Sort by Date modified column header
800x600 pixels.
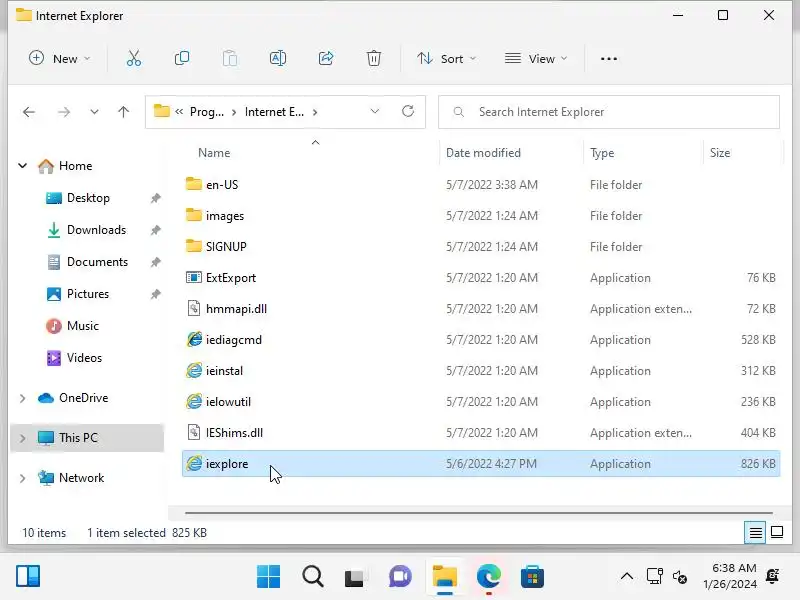pyautogui.click(x=483, y=153)
